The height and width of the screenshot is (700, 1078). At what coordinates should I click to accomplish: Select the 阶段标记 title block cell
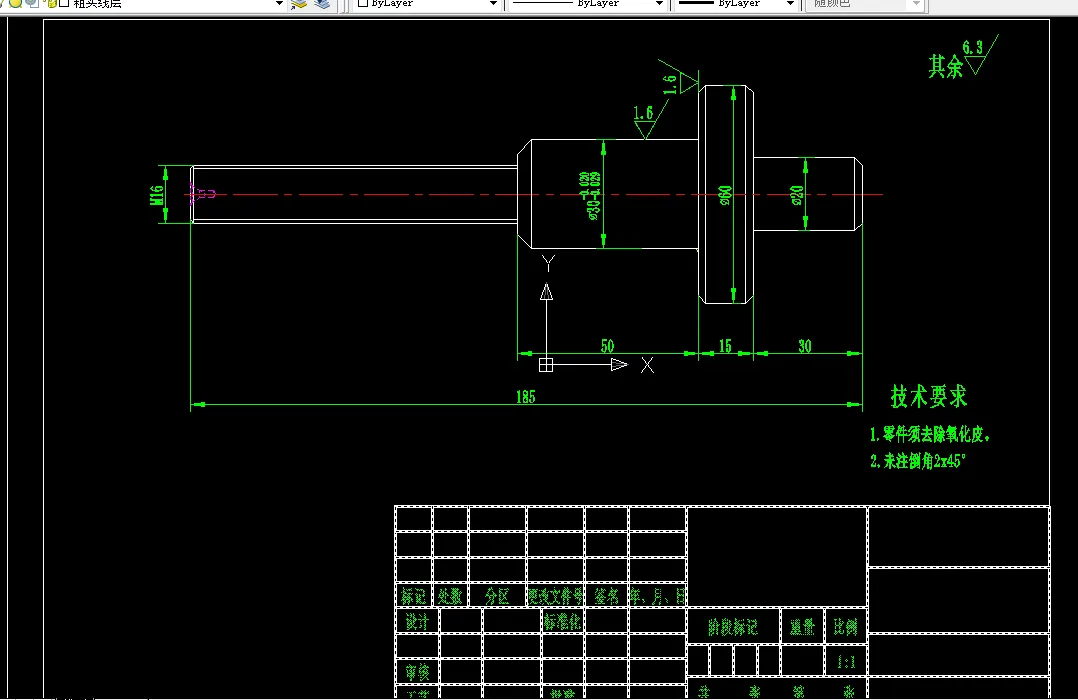(x=733, y=626)
